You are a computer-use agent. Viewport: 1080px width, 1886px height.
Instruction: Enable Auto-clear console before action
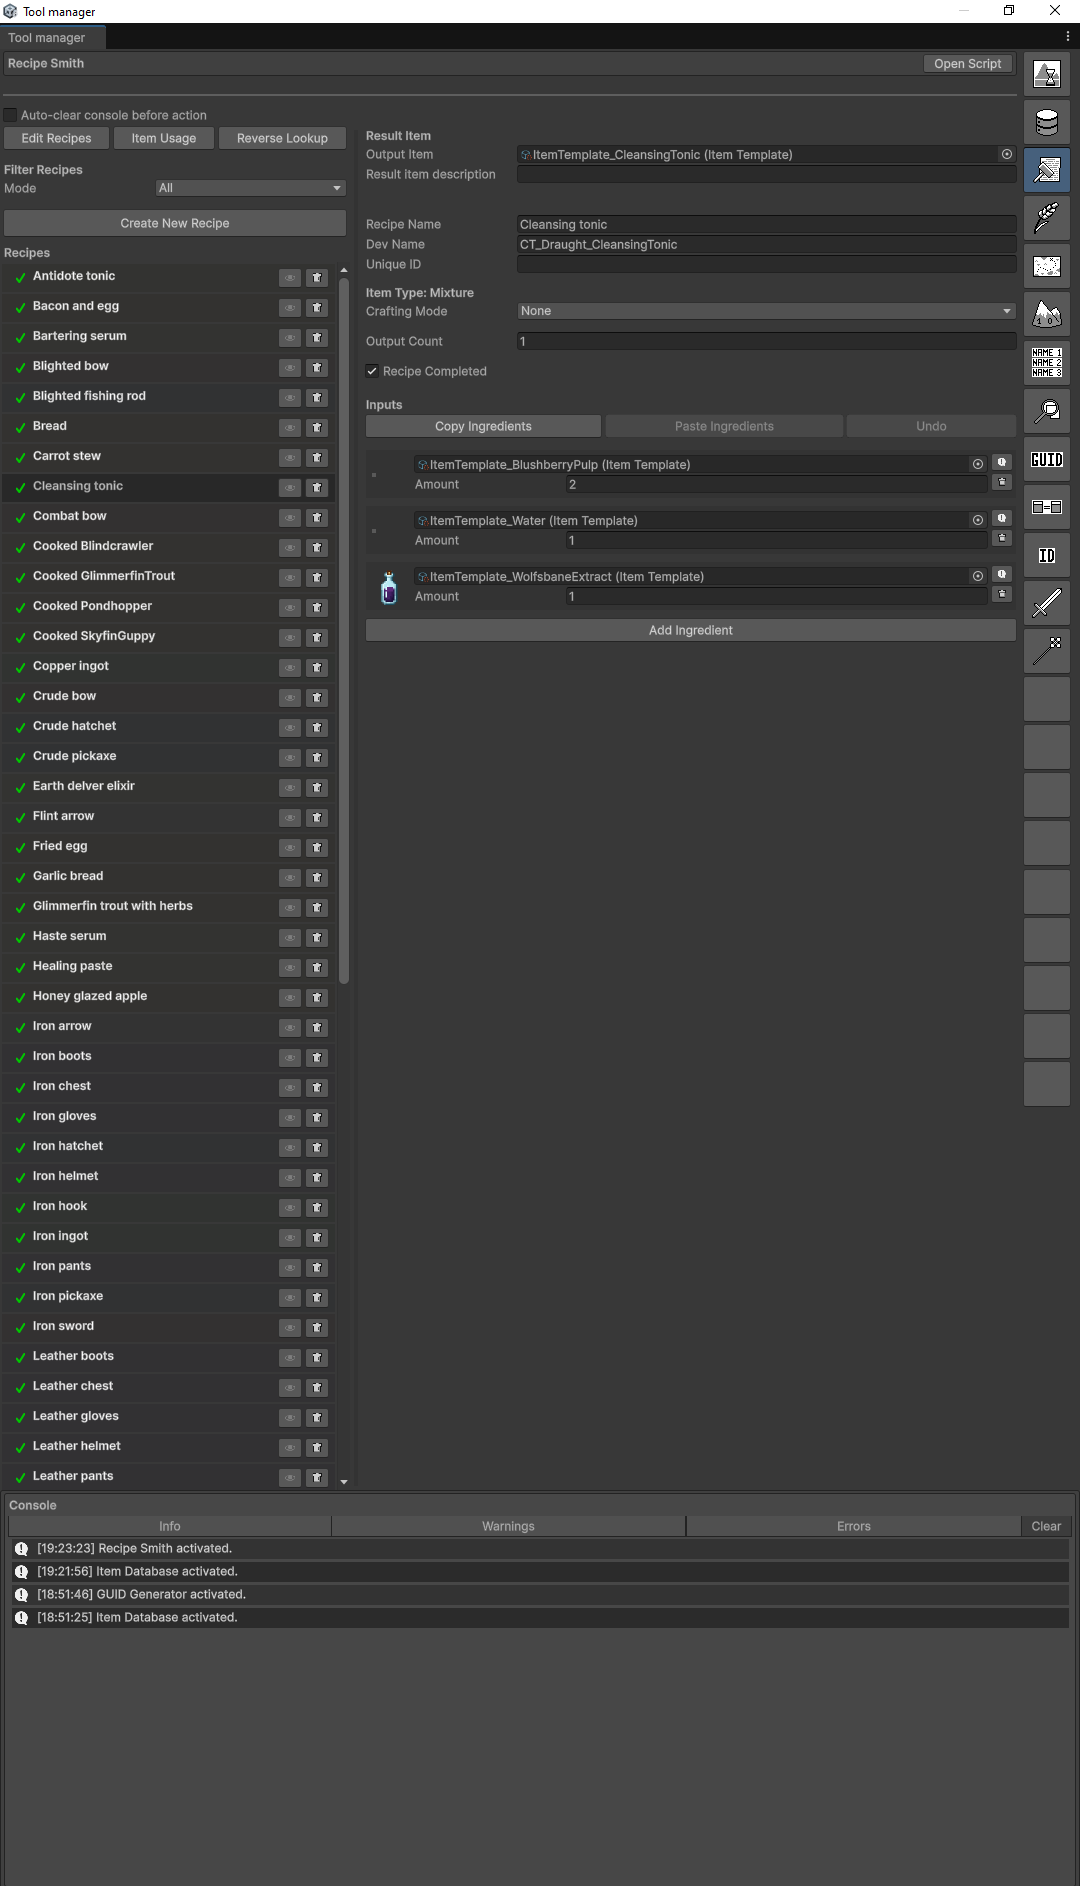pyautogui.click(x=11, y=115)
